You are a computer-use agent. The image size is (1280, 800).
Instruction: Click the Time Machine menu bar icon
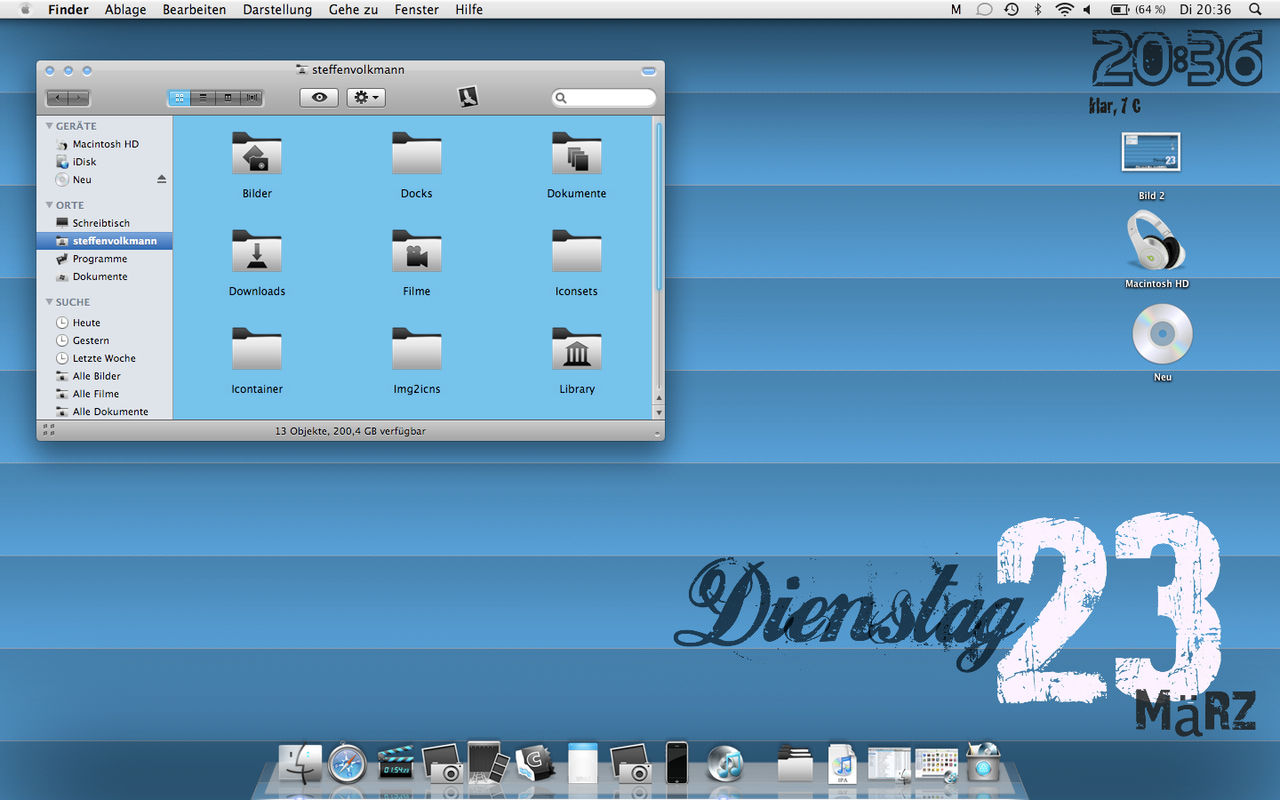tap(1011, 9)
